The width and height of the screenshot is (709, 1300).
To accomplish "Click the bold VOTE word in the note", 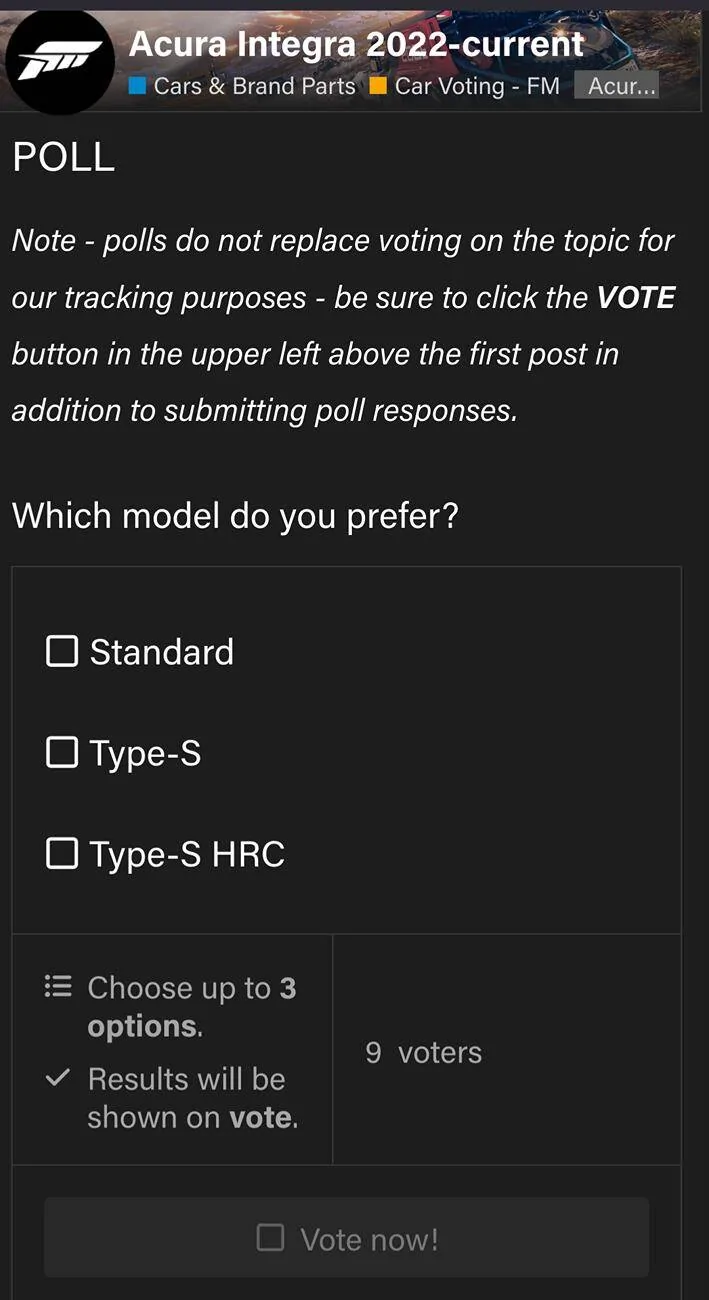I will [640, 297].
